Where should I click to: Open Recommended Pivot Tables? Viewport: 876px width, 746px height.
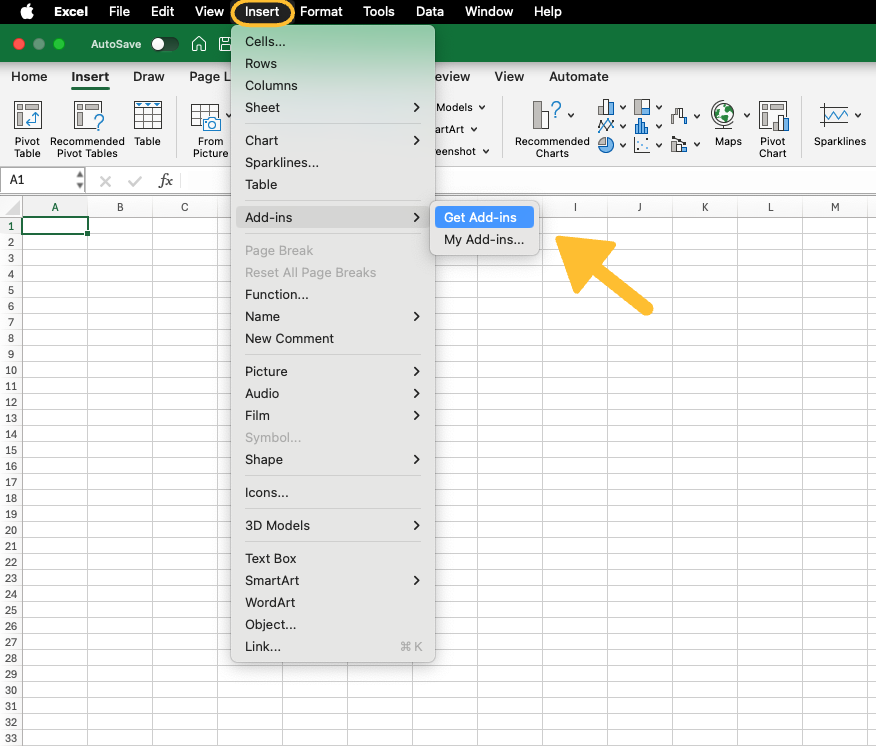click(x=87, y=128)
